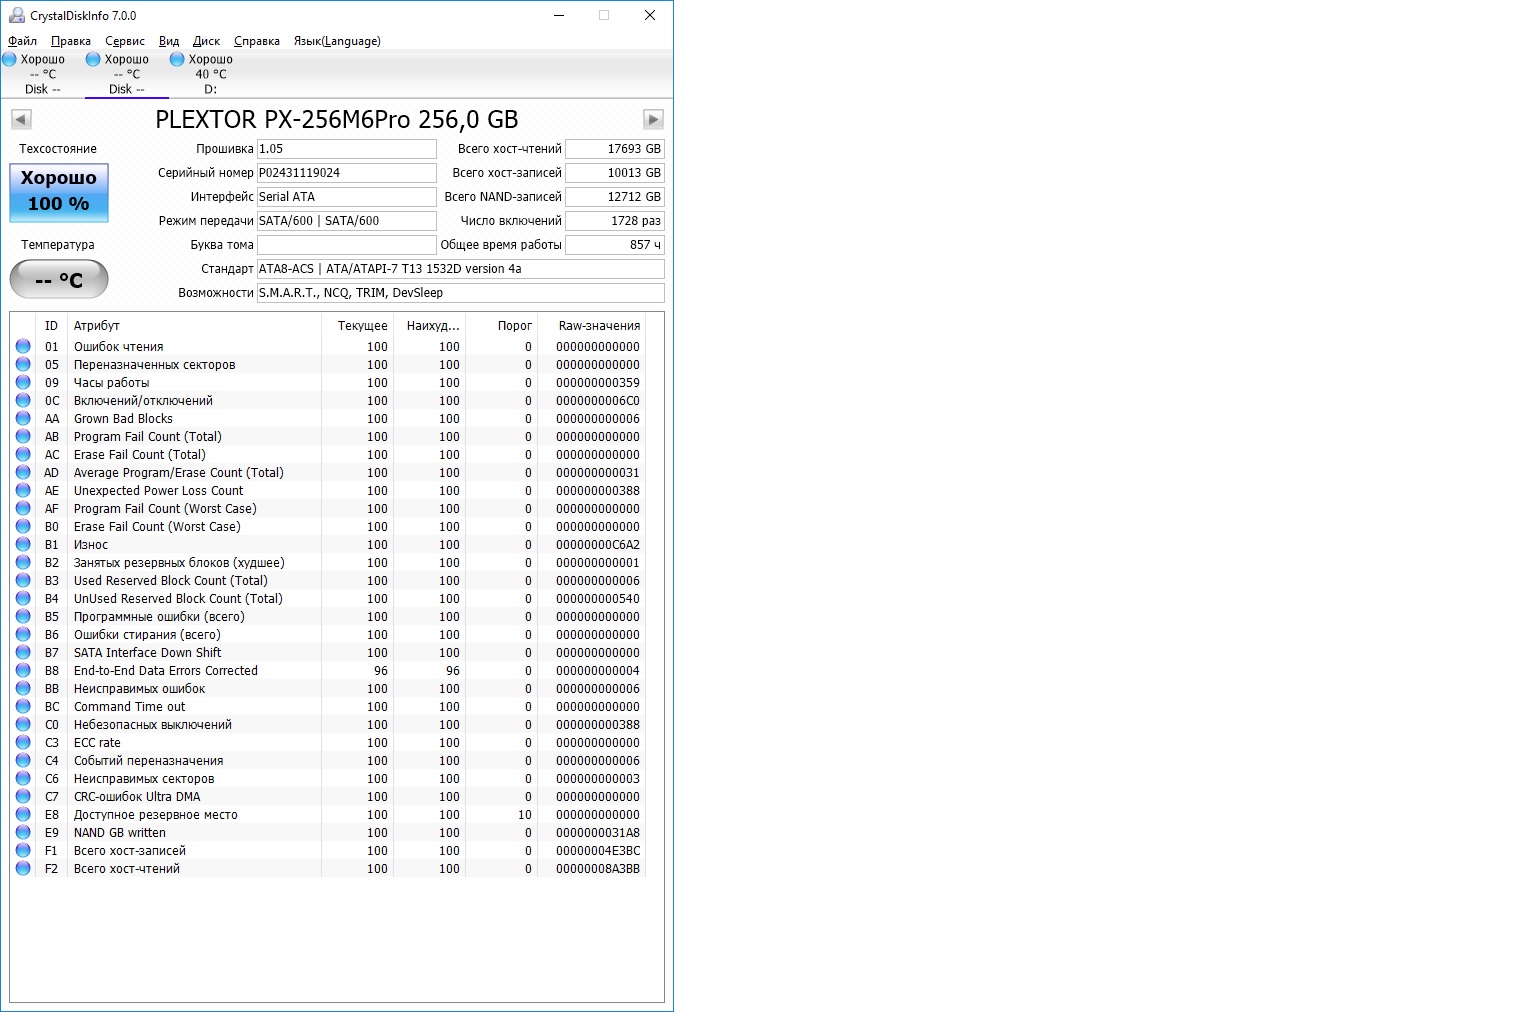The height and width of the screenshot is (1012, 1536).
Task: Click the Raw-значения column header
Action: tap(592, 326)
